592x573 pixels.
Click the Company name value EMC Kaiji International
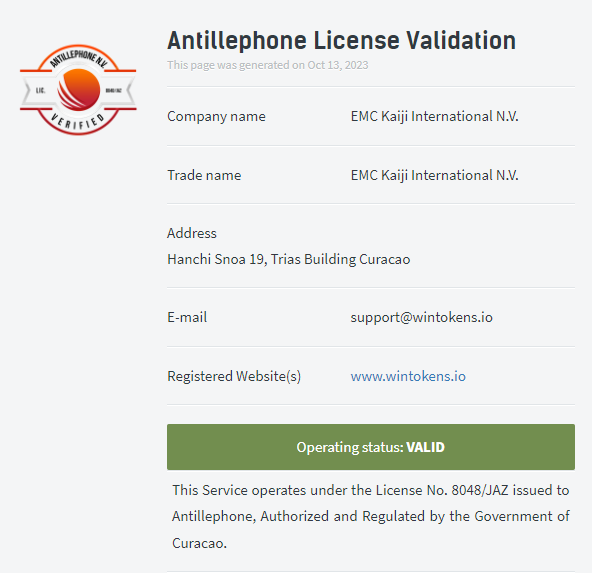(x=434, y=116)
